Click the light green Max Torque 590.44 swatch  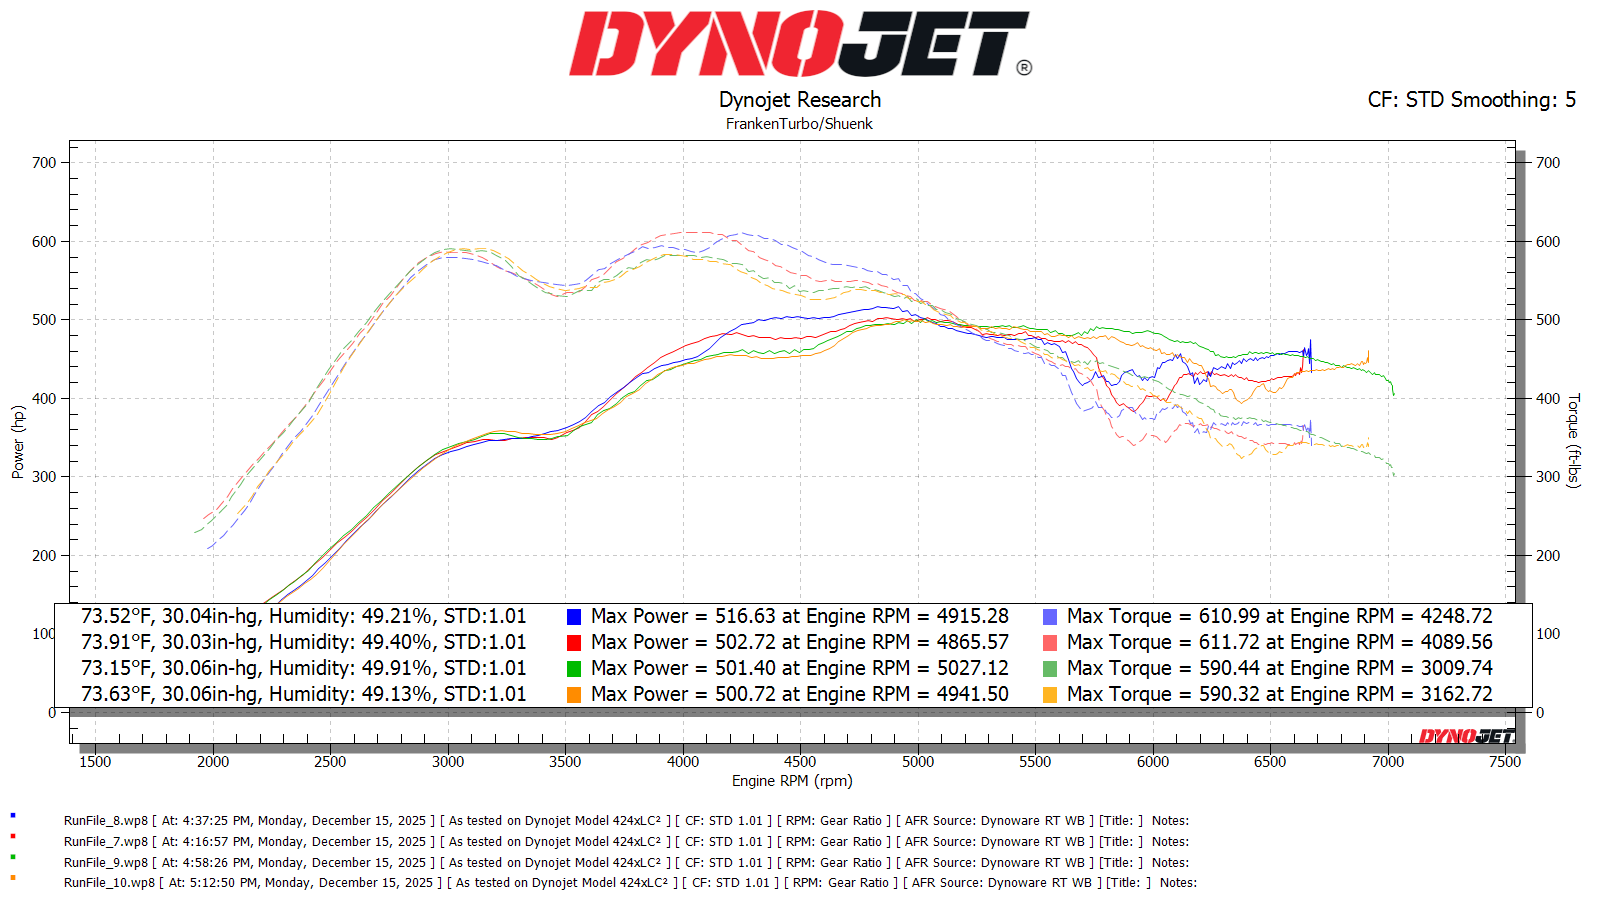click(x=1050, y=669)
